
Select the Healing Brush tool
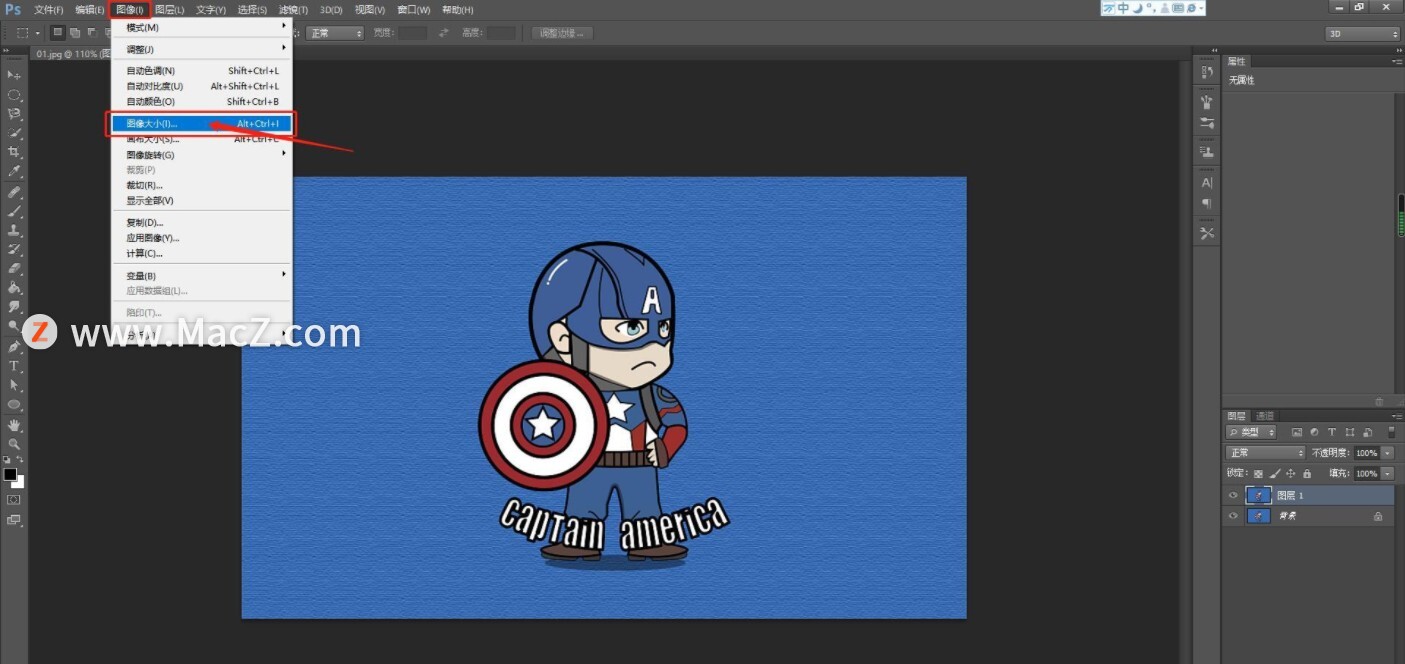14,192
